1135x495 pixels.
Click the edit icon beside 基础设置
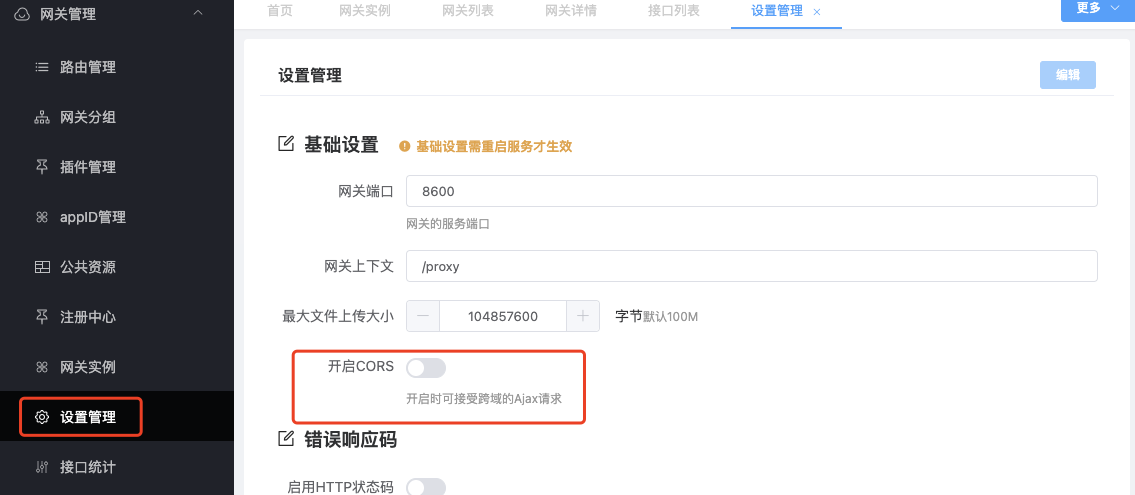point(287,143)
